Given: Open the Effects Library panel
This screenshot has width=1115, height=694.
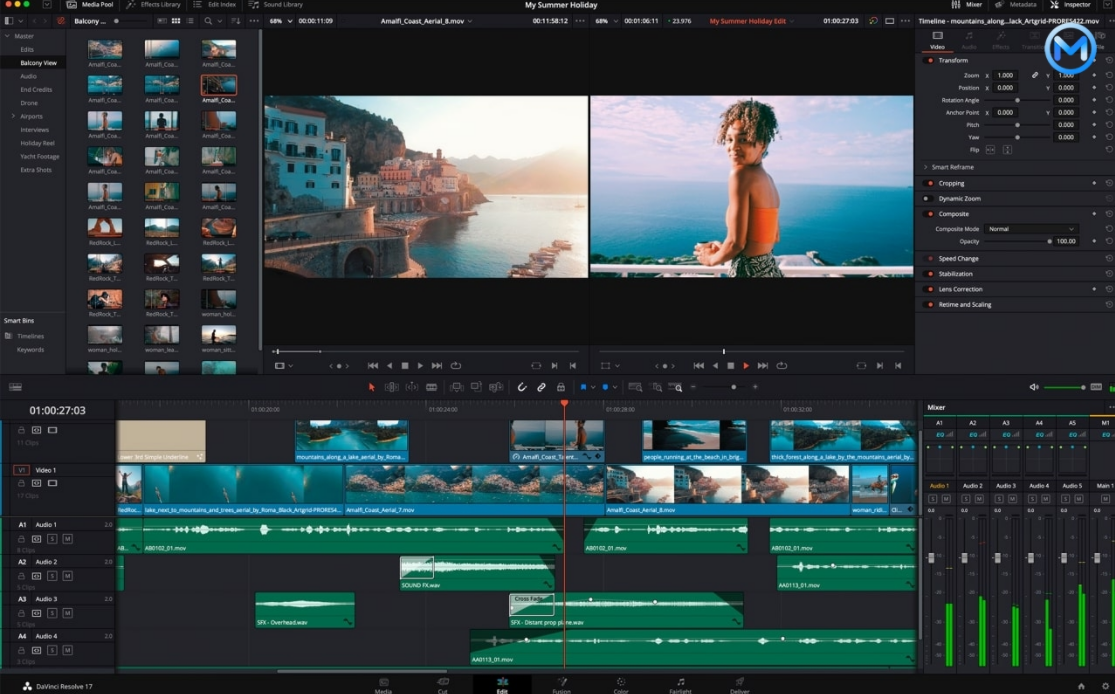Looking at the screenshot, I should [x=154, y=4].
